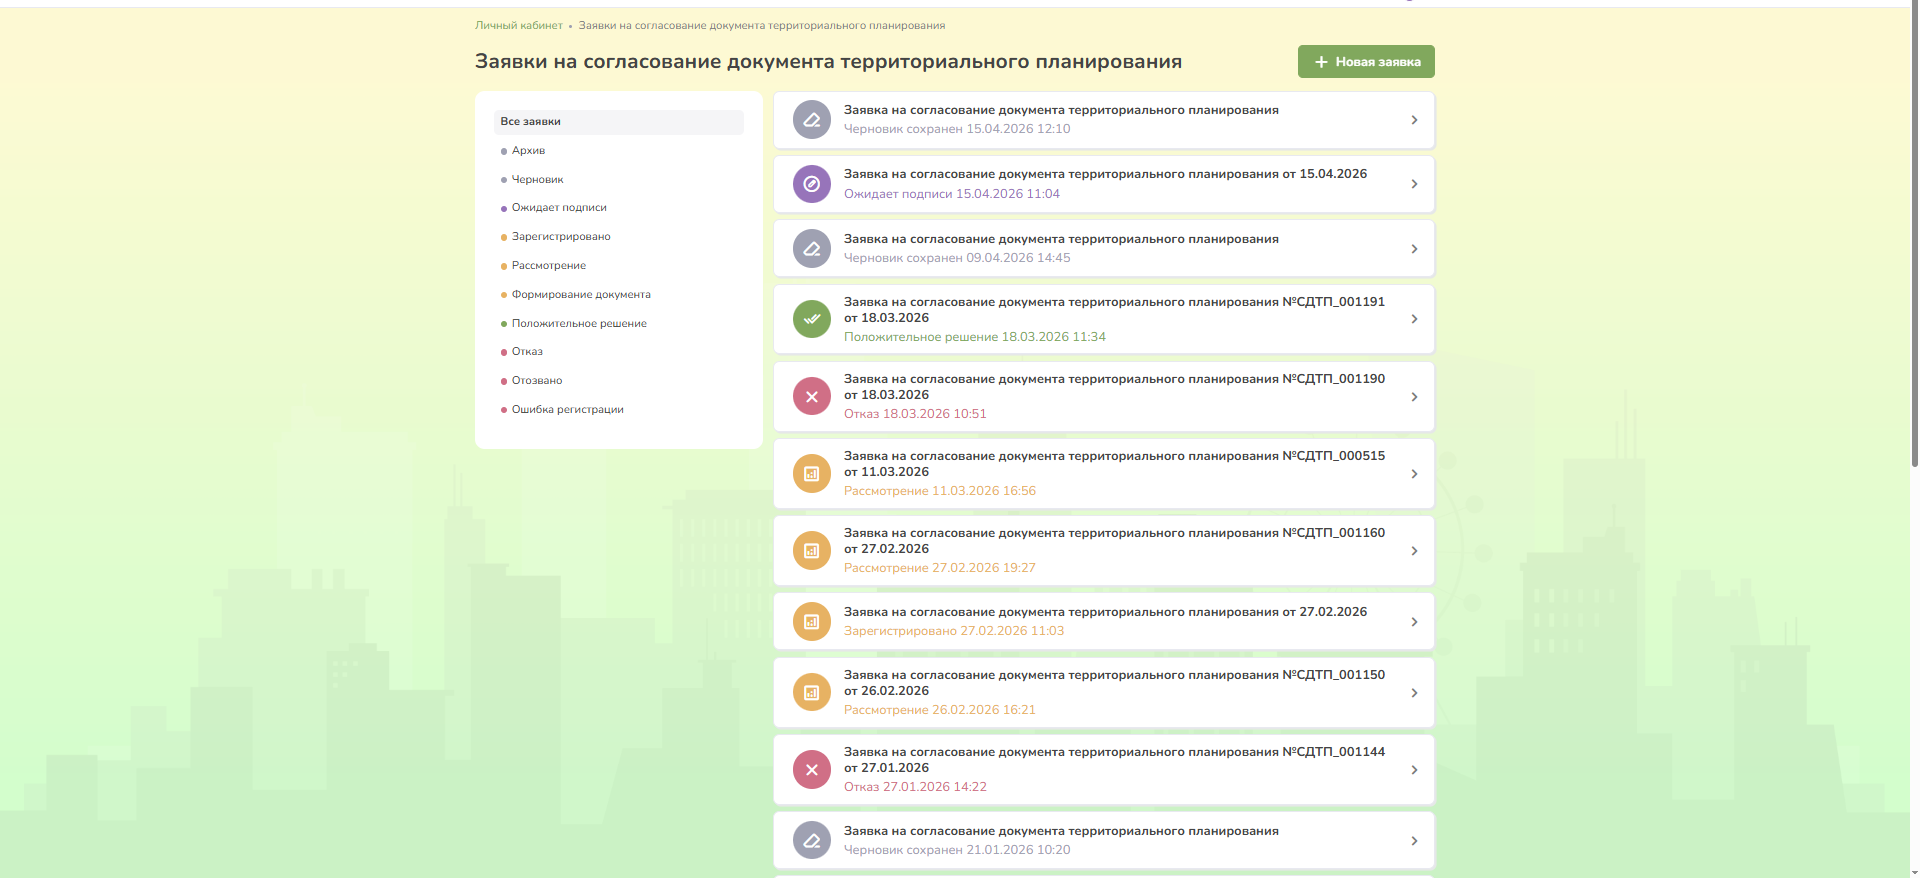Click the orange icon of the registered 27.02.2026 request
This screenshot has height=878, width=1920.
(811, 622)
